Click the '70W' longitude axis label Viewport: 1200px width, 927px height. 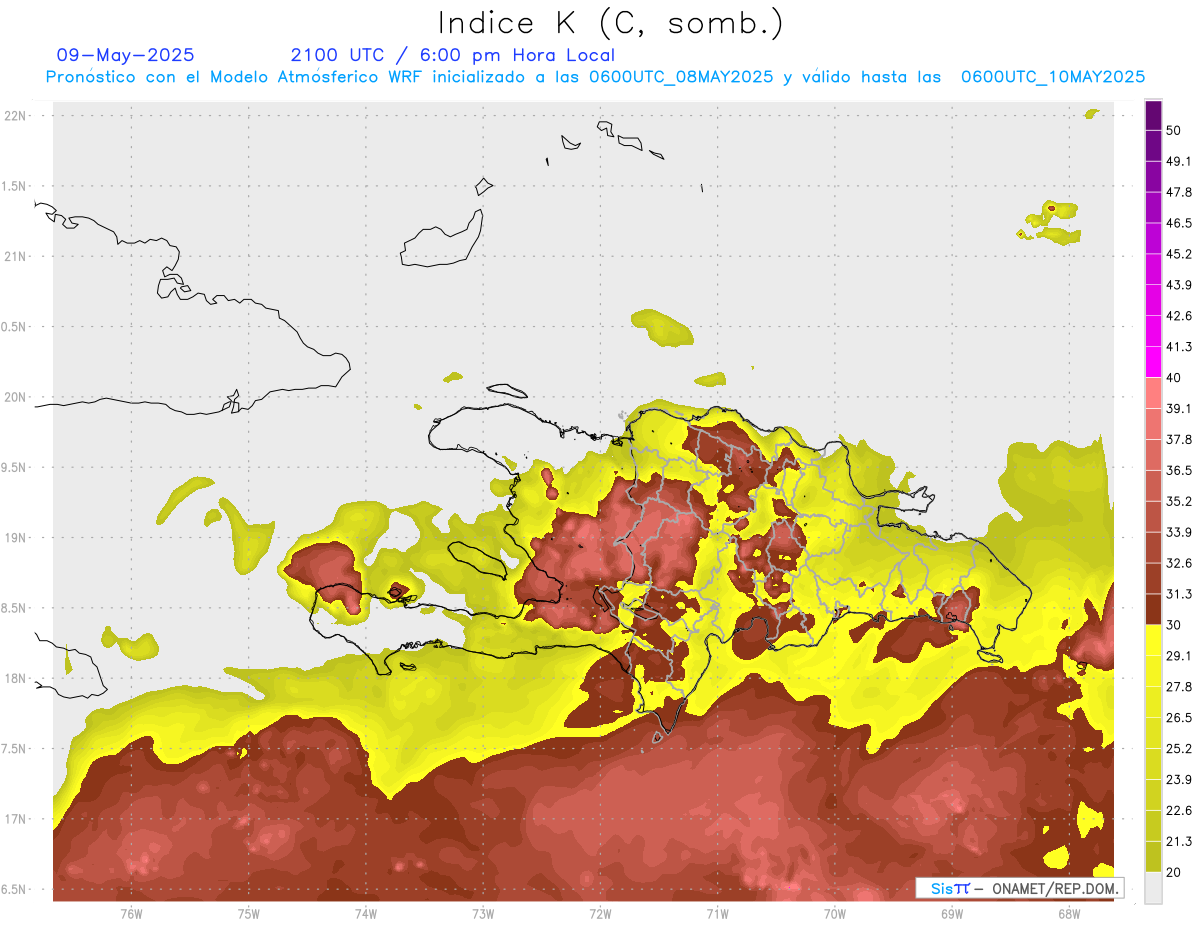834,913
